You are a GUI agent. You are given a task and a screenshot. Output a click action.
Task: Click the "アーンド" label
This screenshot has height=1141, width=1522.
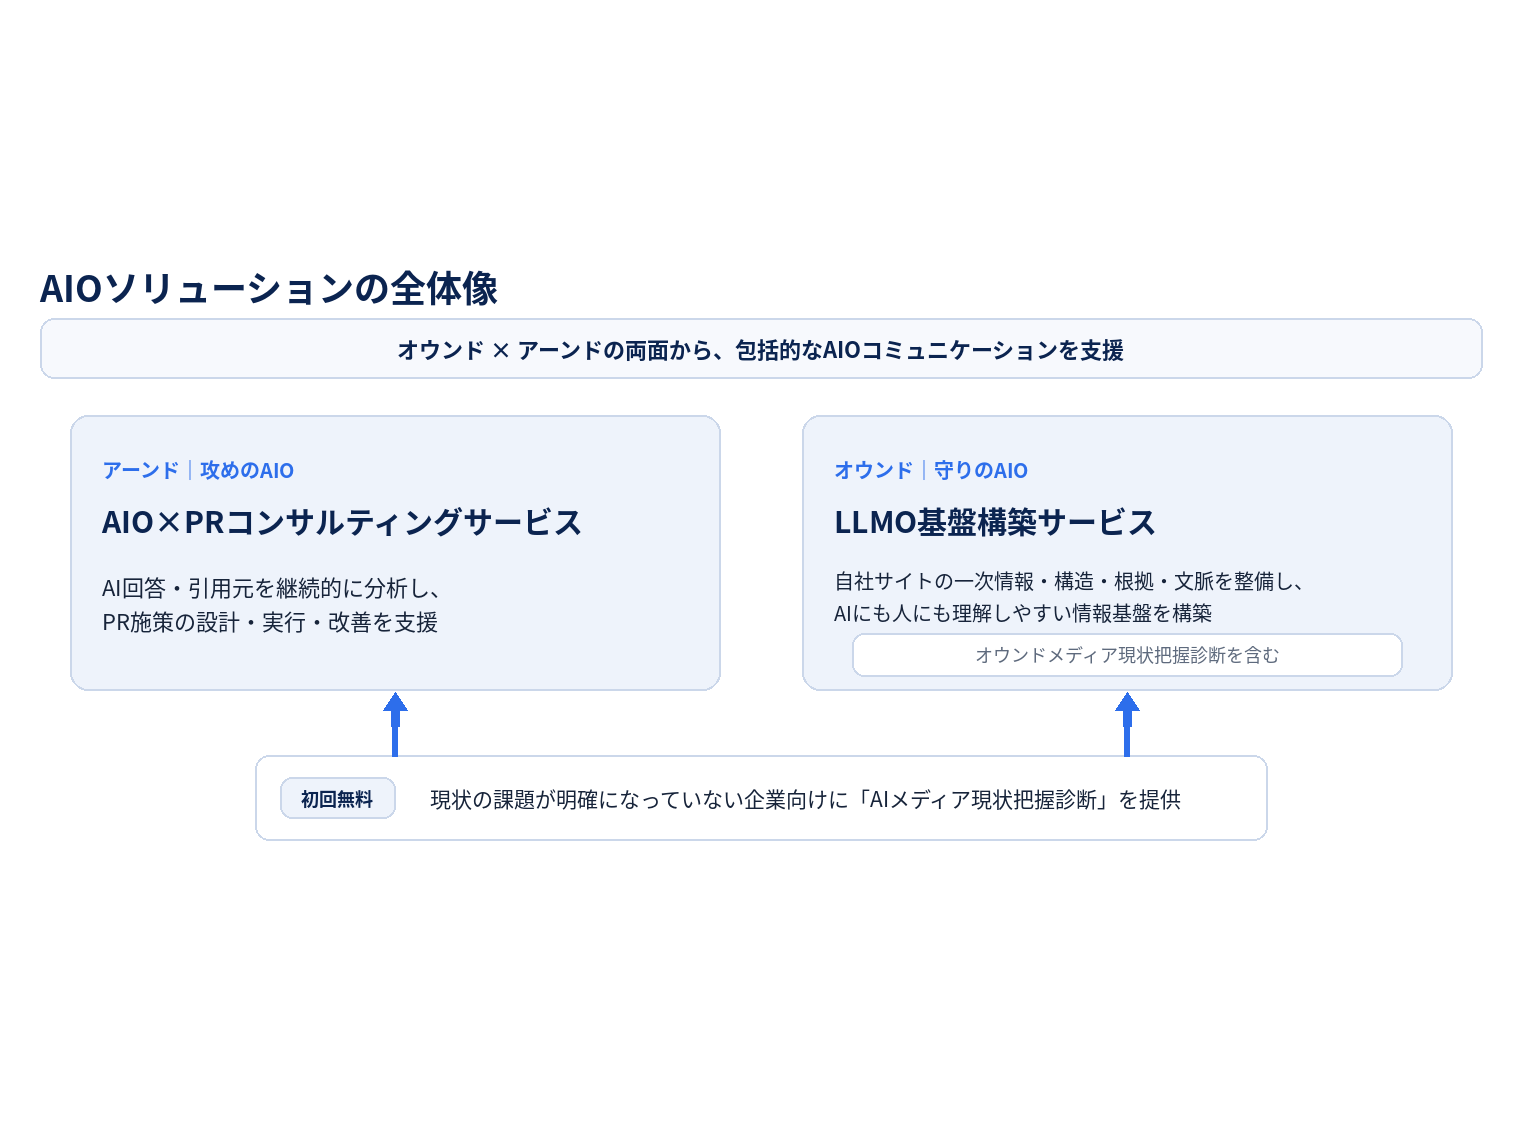(x=141, y=470)
